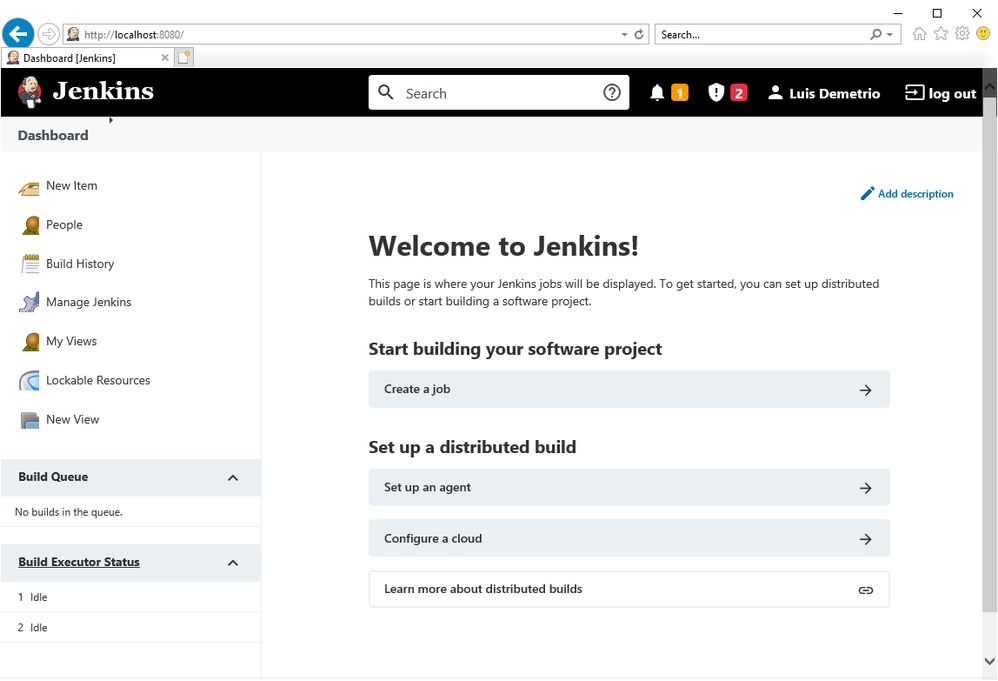Screen dimensions: 998x681
Task: Click the Lockable Resources icon
Action: [x=29, y=381]
